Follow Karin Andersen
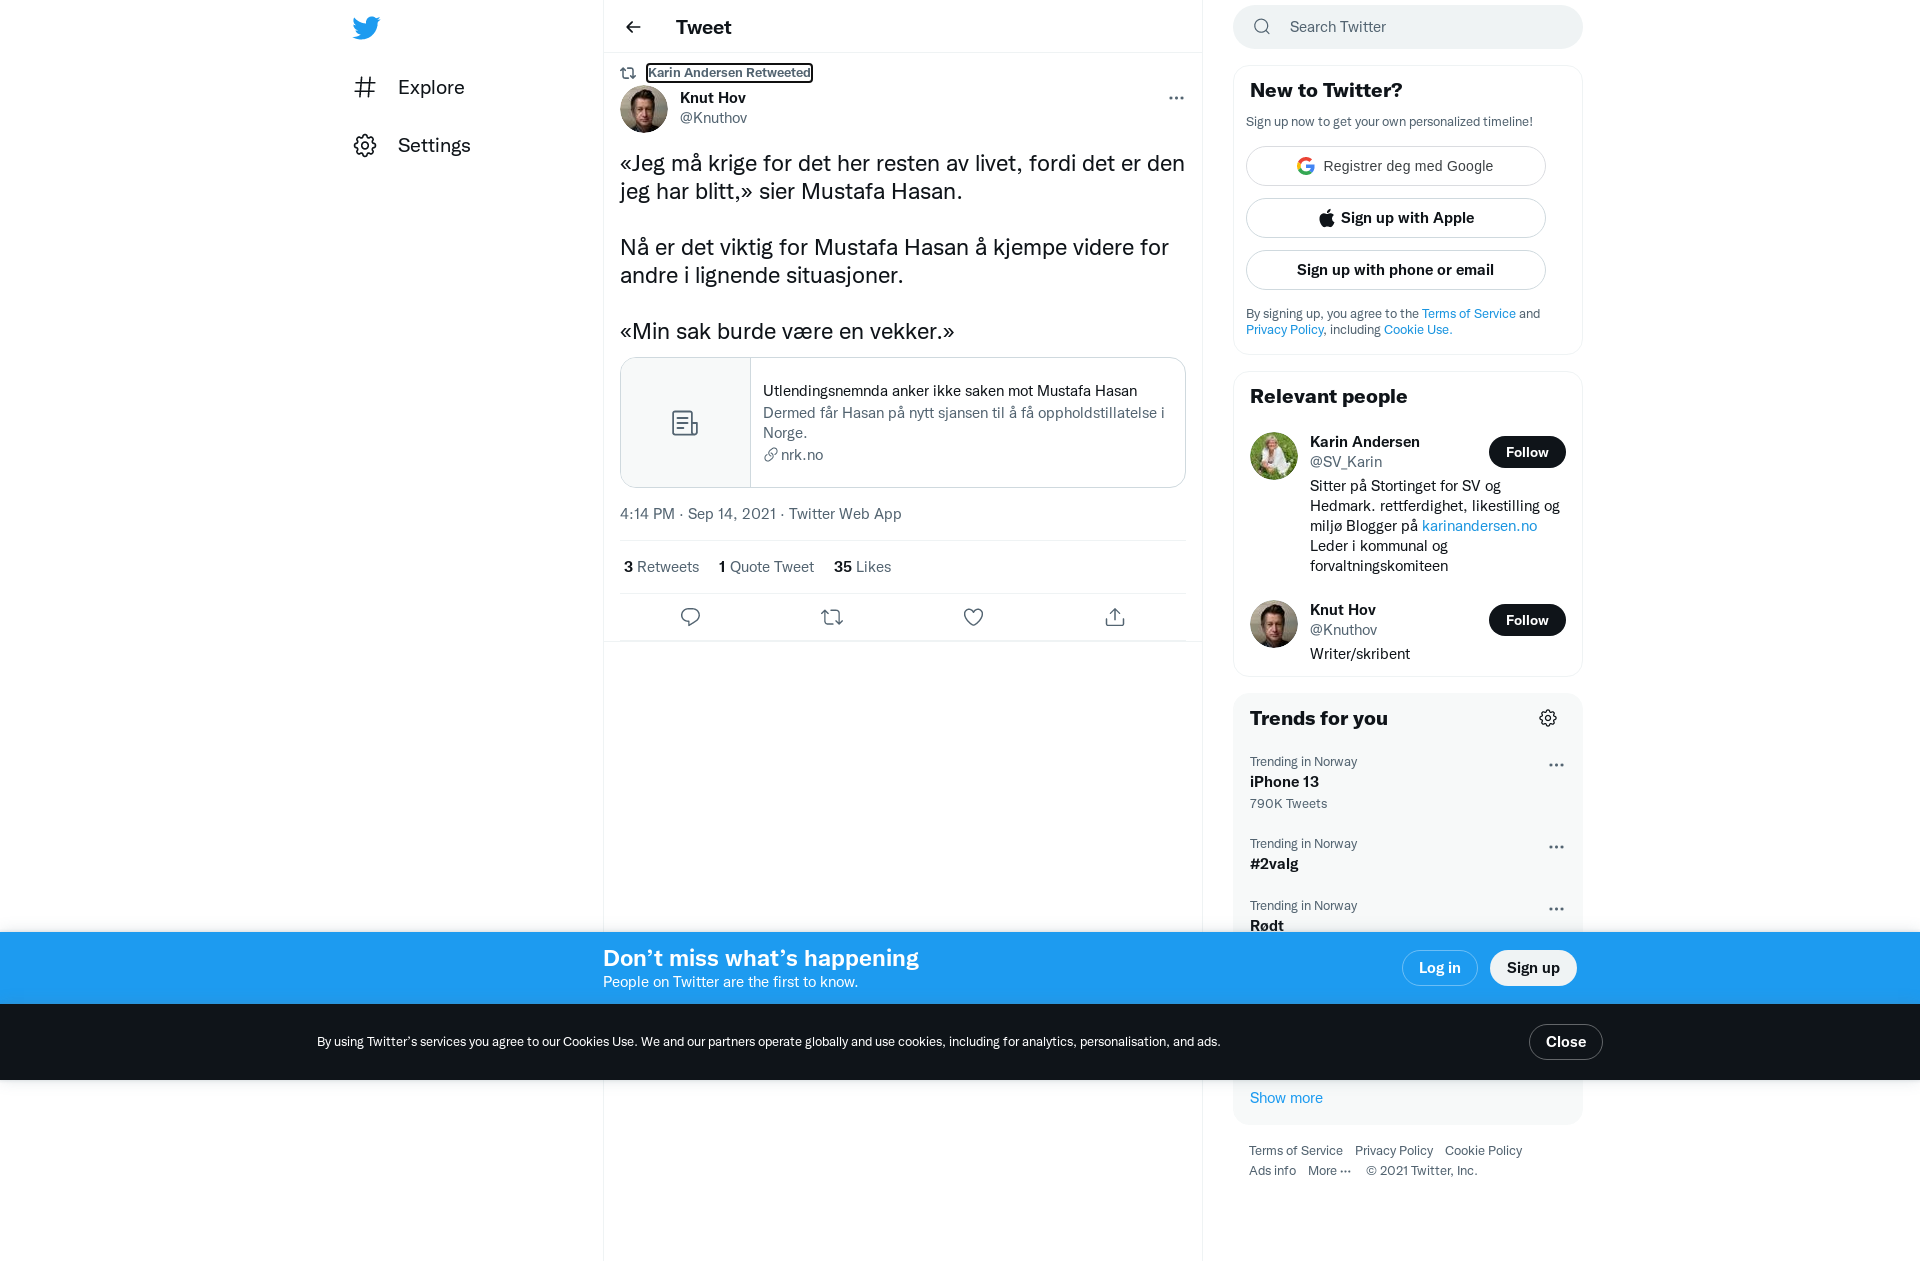Image resolution: width=1920 pixels, height=1261 pixels. click(x=1527, y=452)
